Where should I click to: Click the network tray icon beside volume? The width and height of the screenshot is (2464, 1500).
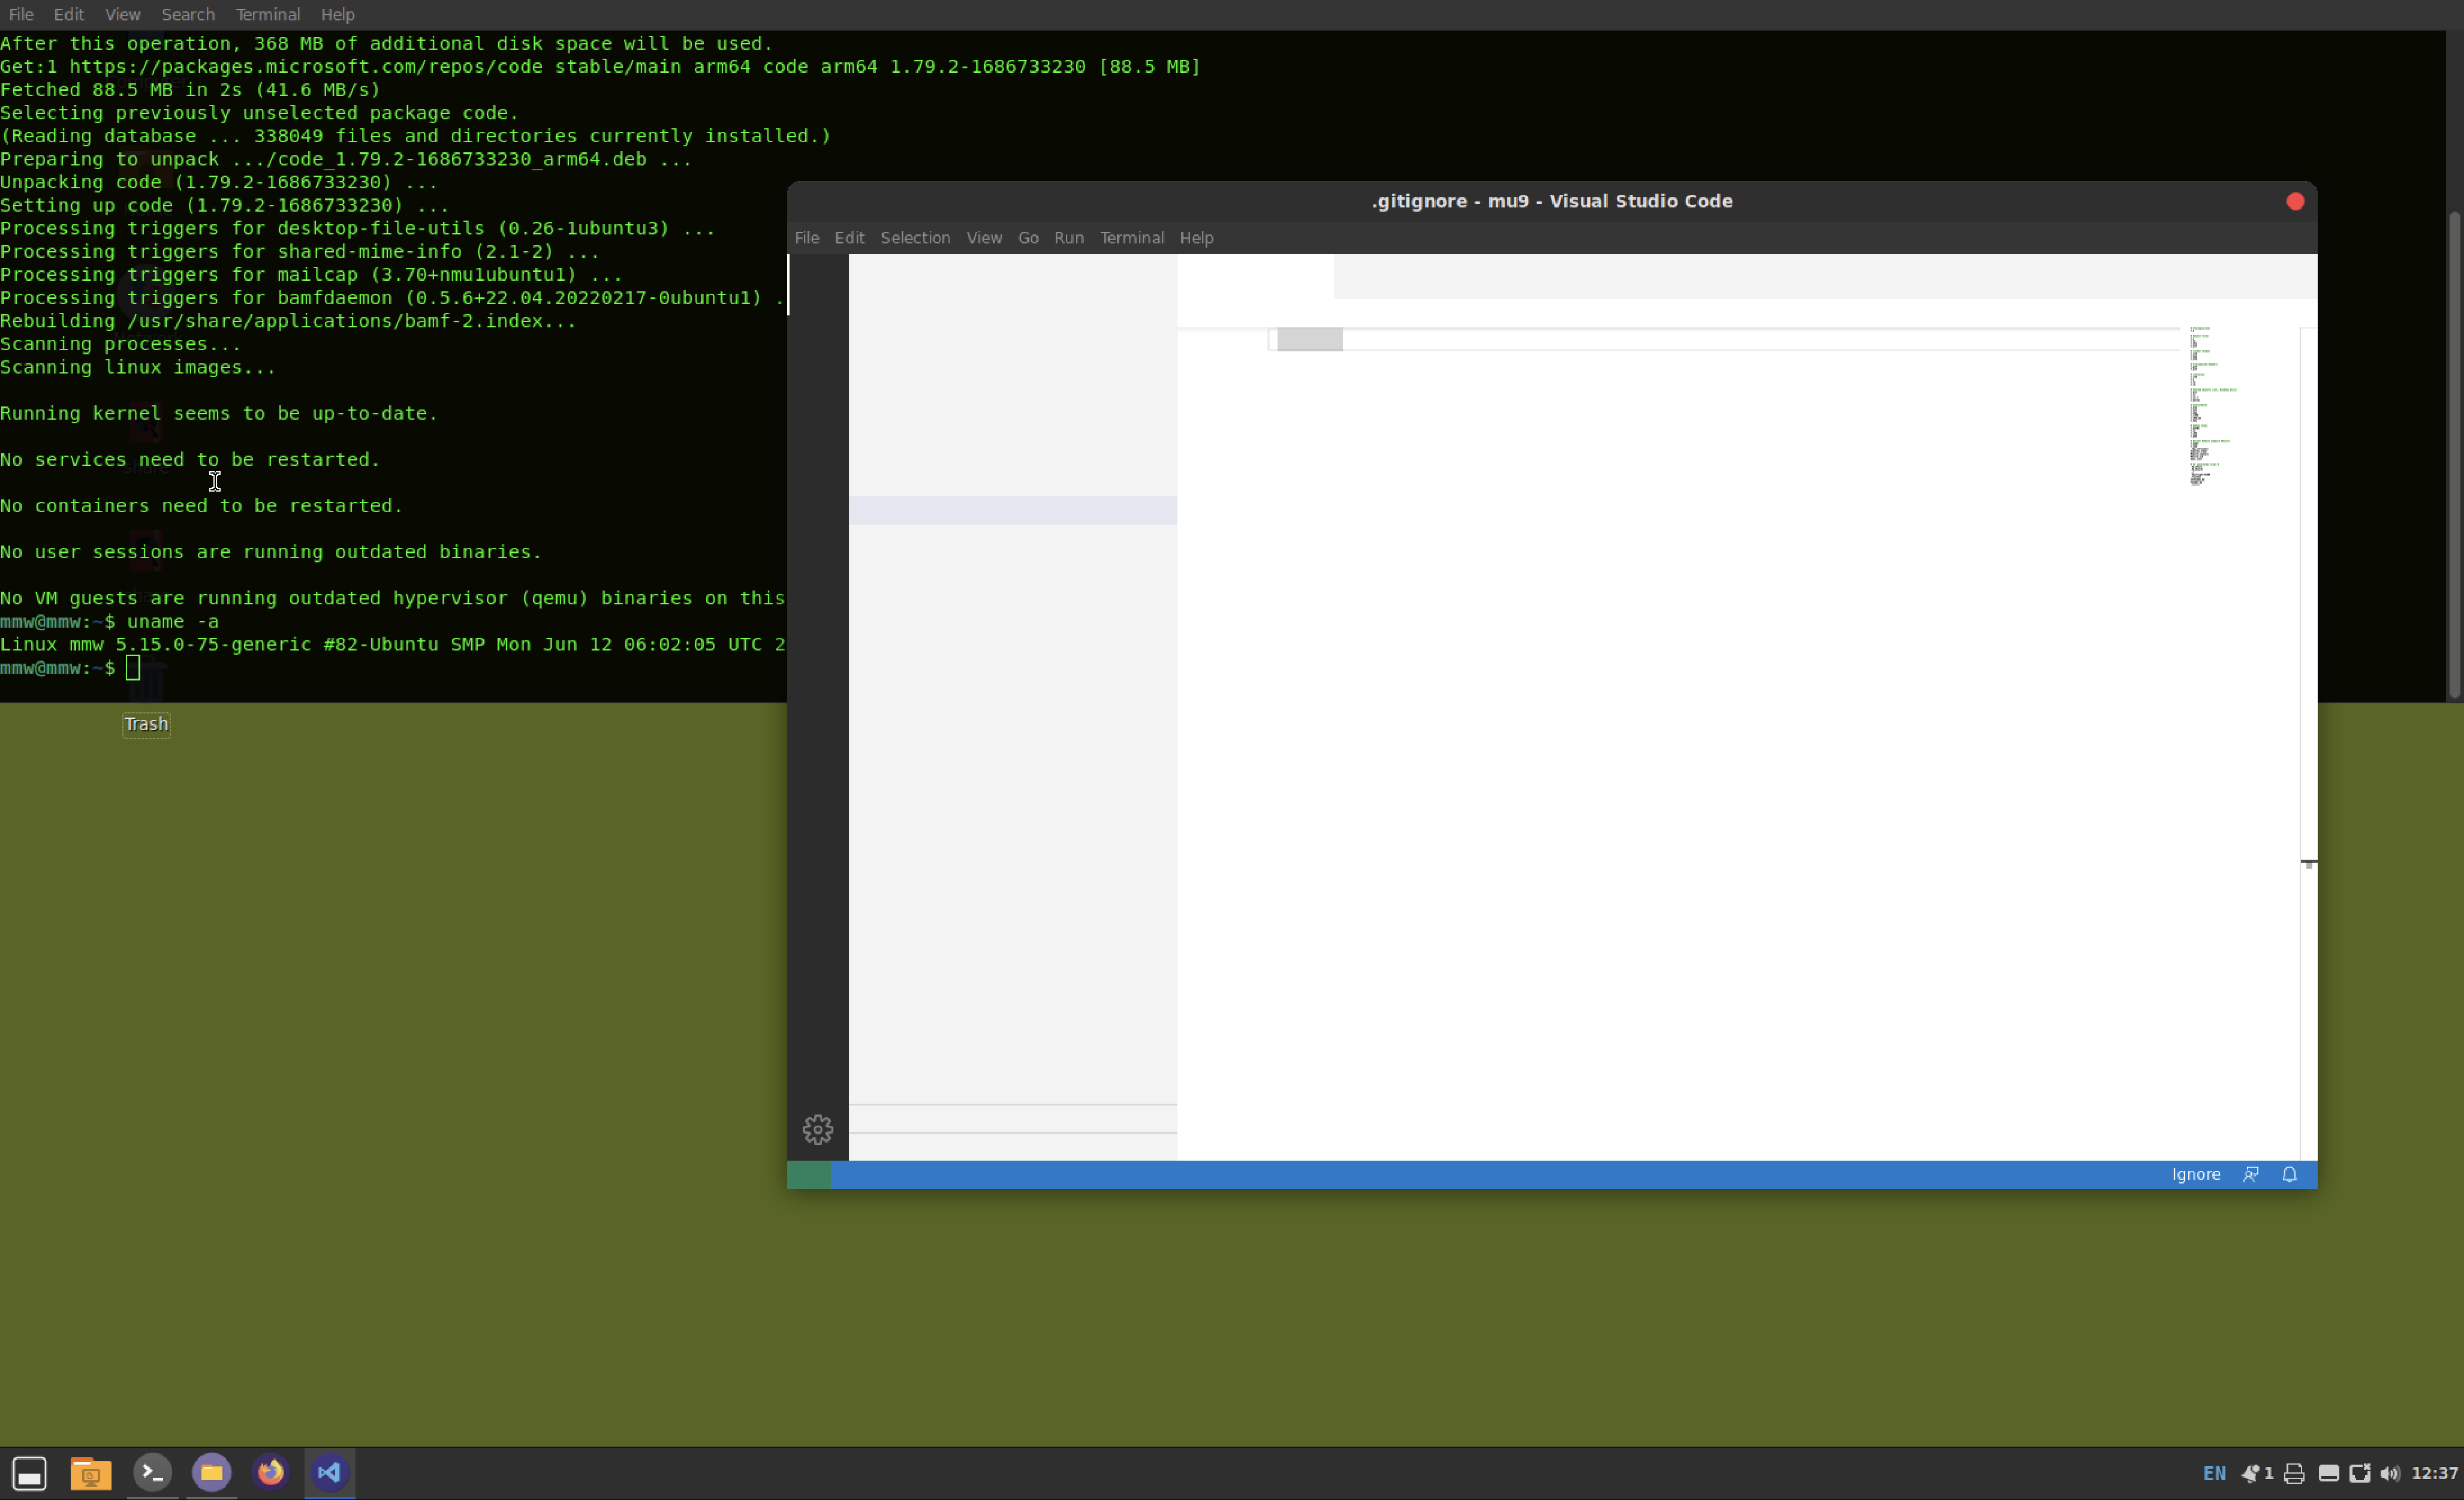(x=2359, y=1473)
